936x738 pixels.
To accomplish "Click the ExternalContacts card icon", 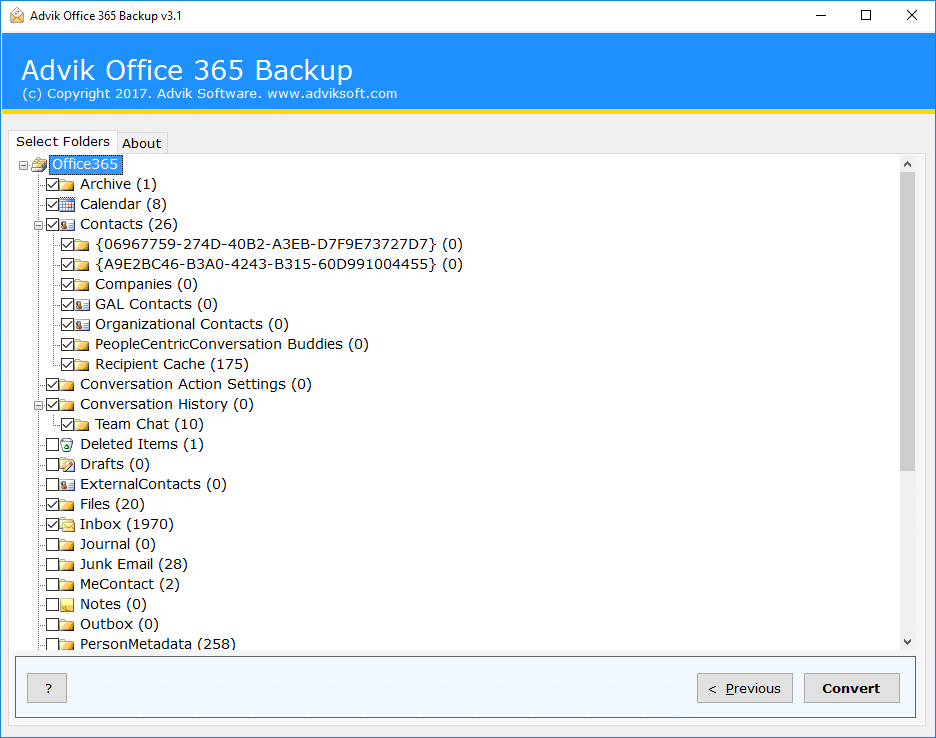I will tap(67, 485).
